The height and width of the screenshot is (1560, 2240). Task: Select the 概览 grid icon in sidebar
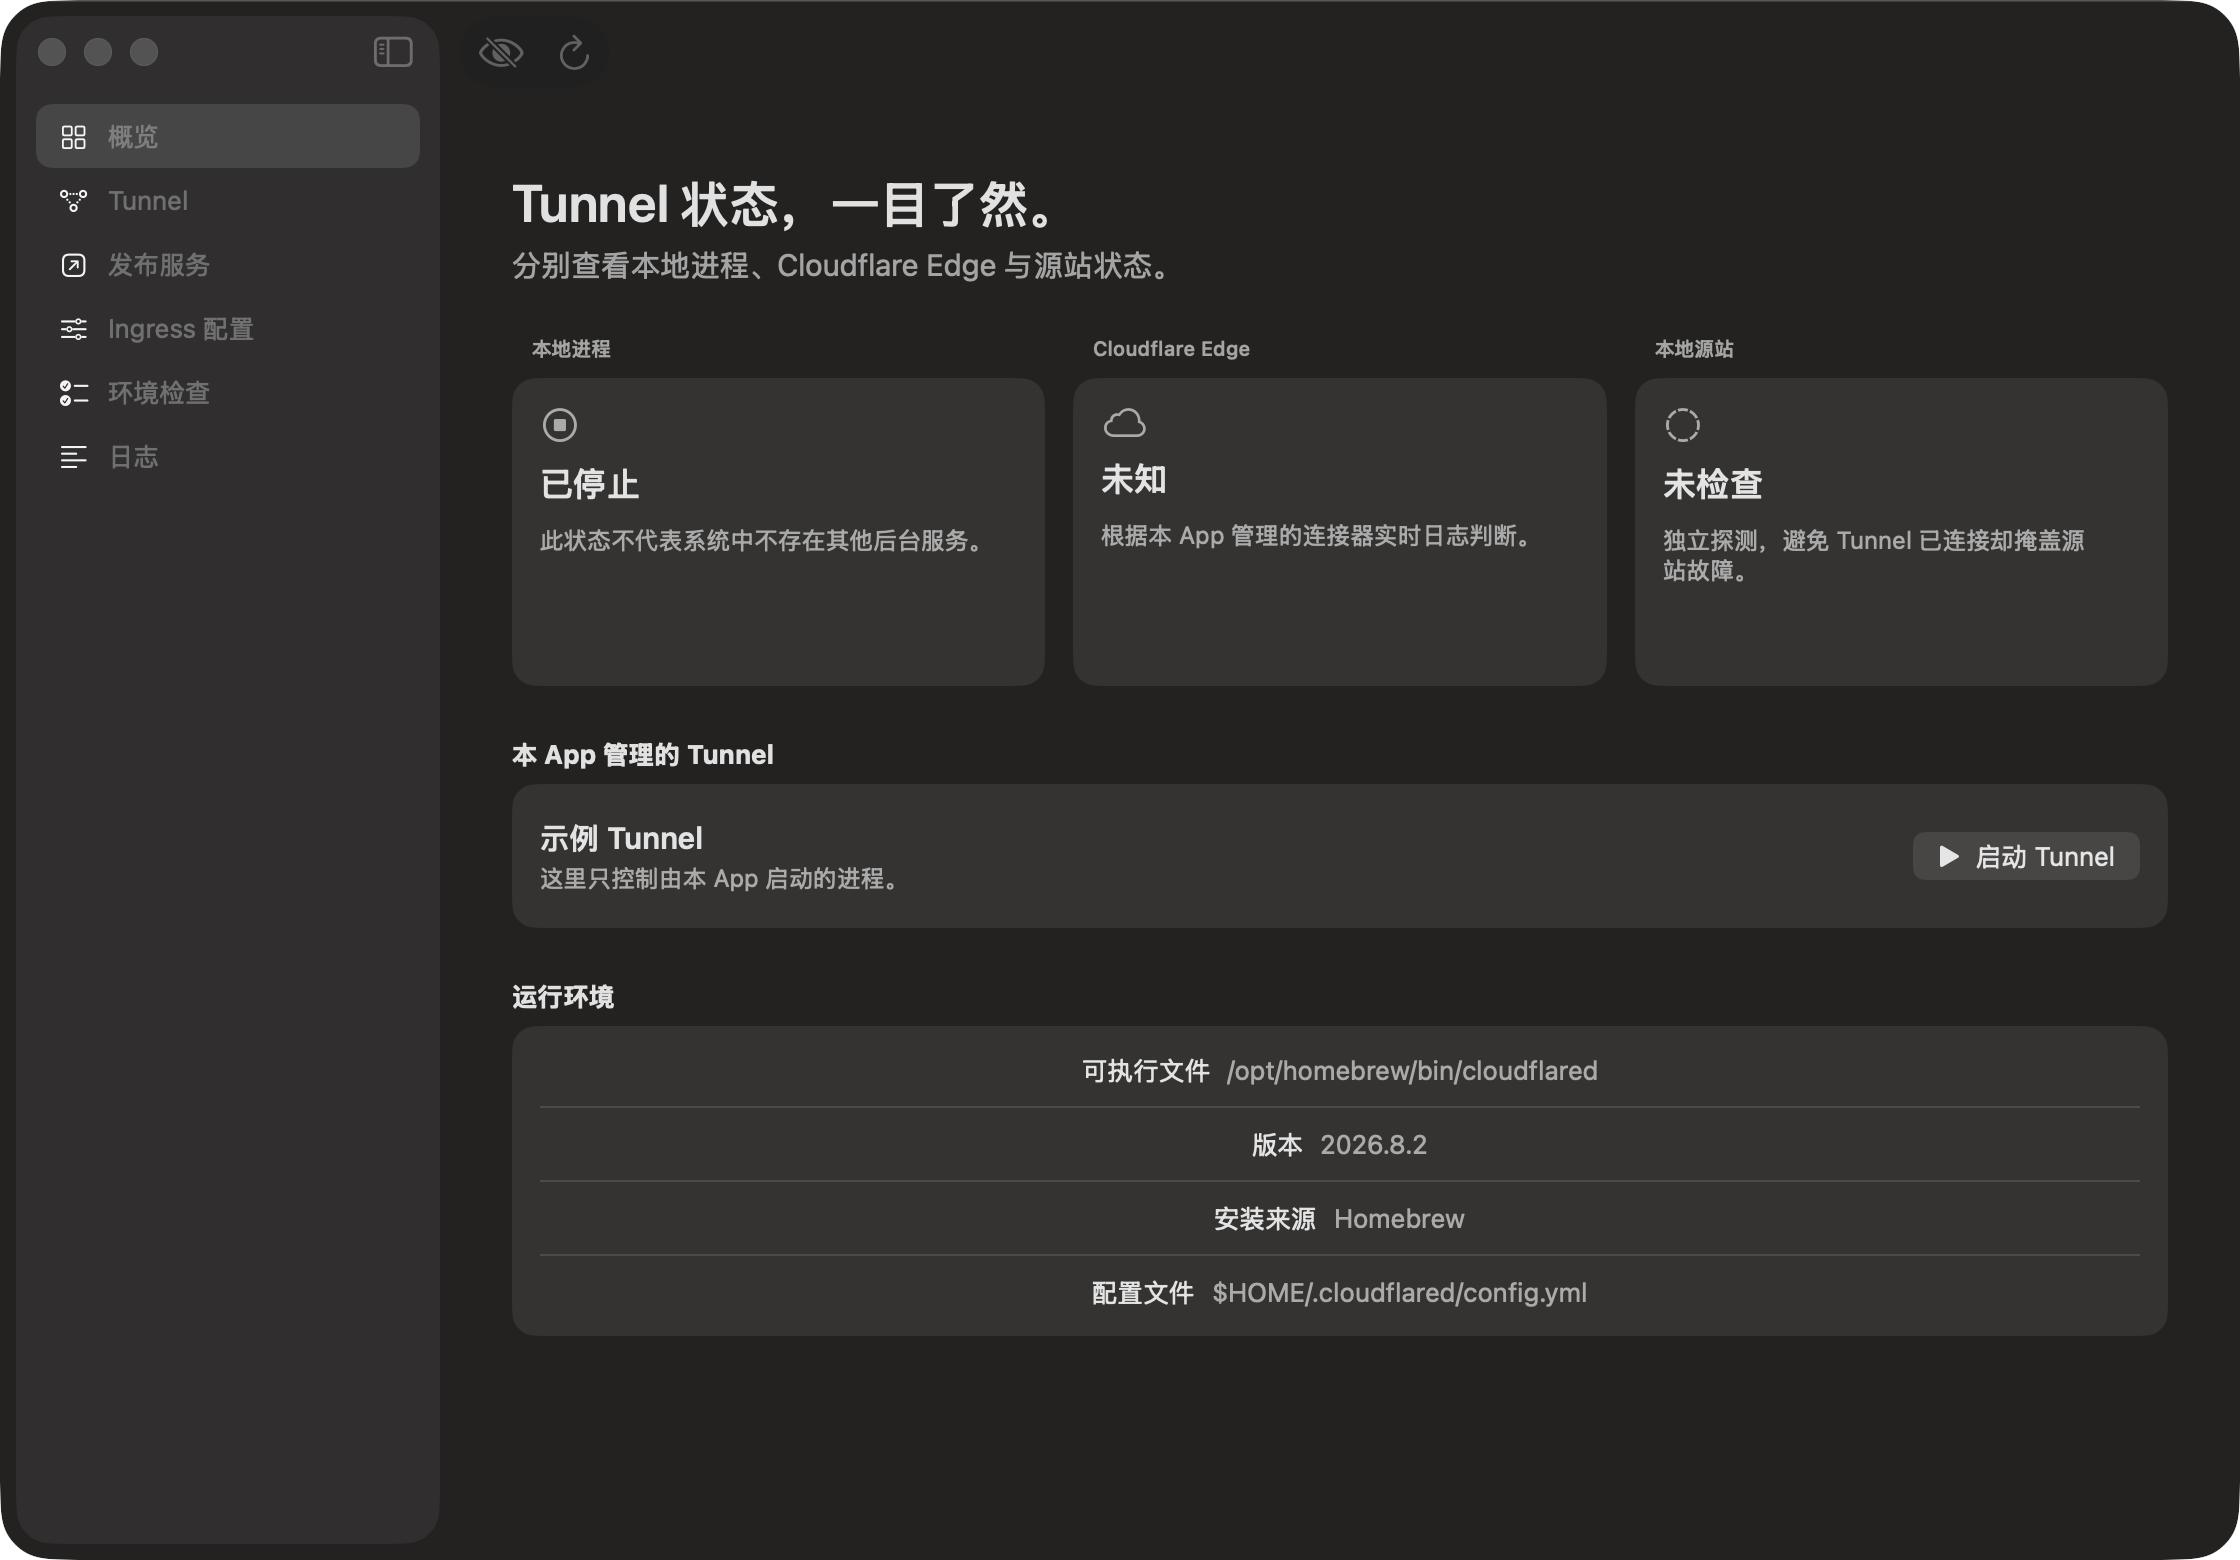click(x=74, y=137)
